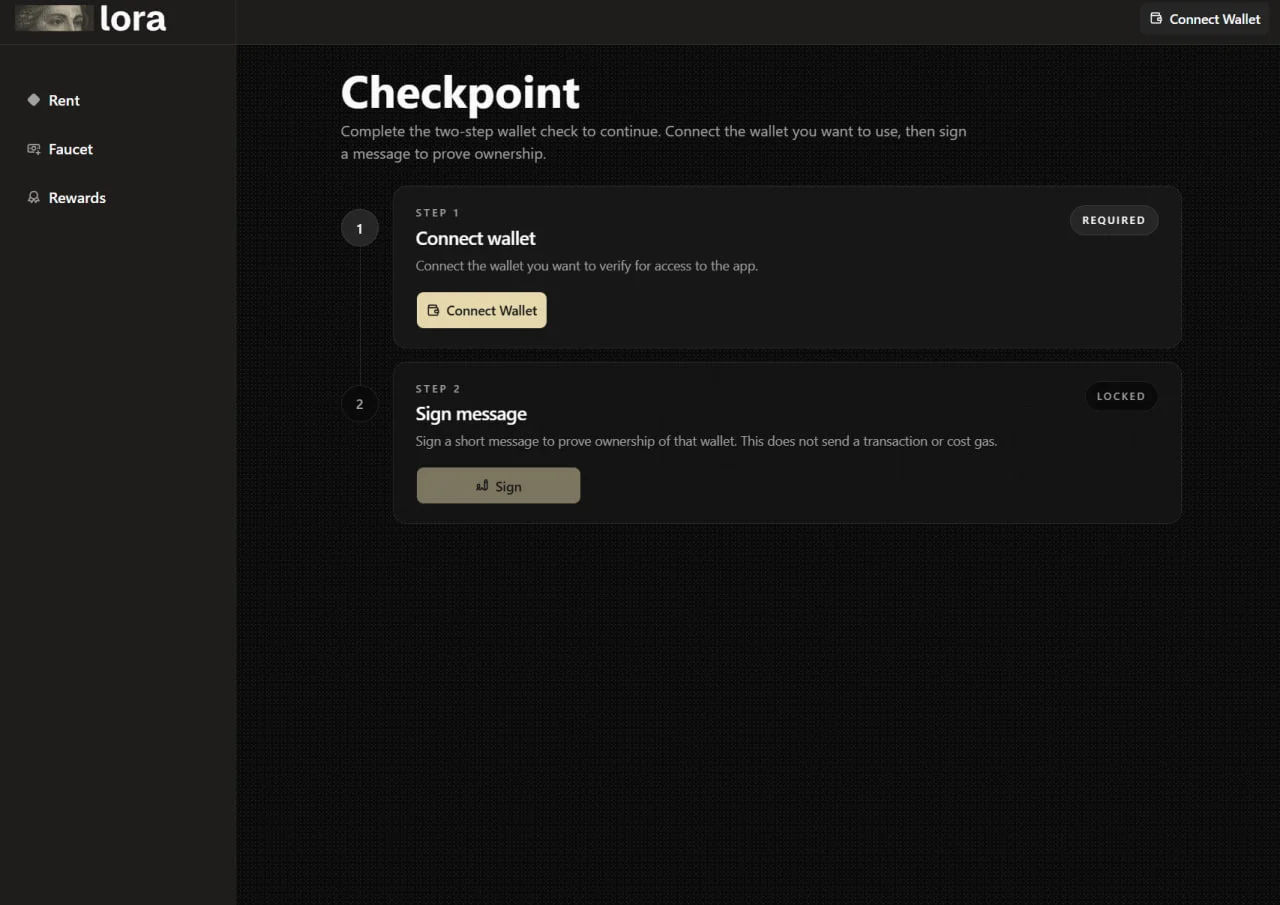The width and height of the screenshot is (1280, 905).
Task: Connect wallet from the top-right header
Action: [x=1205, y=19]
